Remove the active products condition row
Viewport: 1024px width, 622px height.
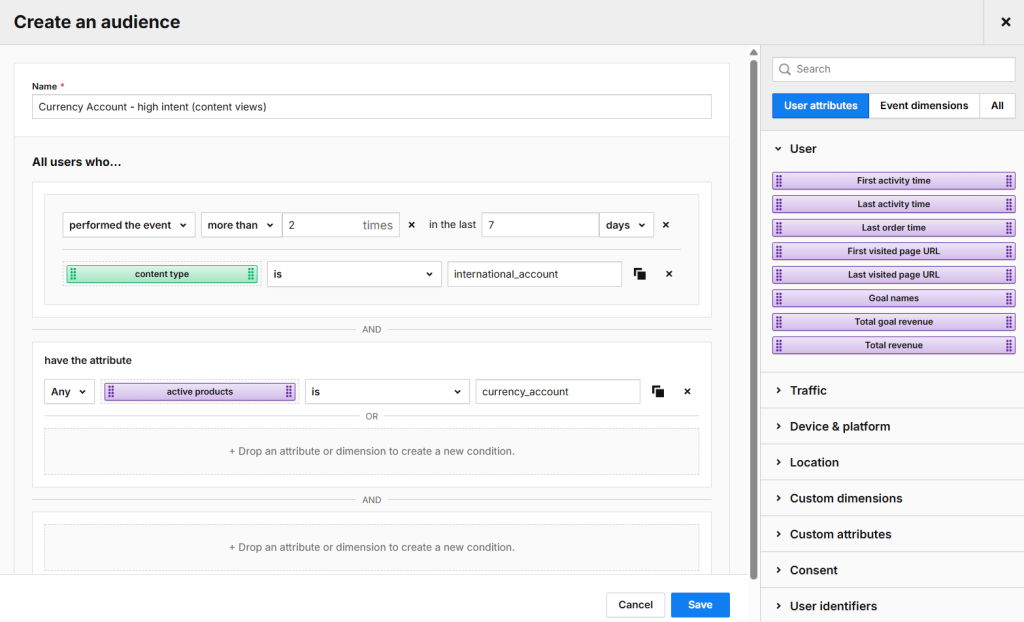click(687, 392)
